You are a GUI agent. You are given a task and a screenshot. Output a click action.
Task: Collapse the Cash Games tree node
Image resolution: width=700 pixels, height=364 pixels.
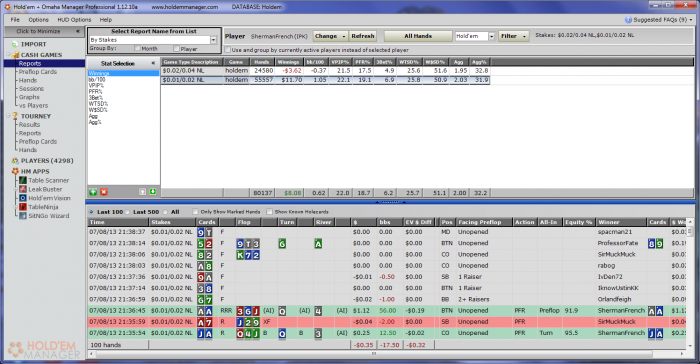(x=8, y=55)
